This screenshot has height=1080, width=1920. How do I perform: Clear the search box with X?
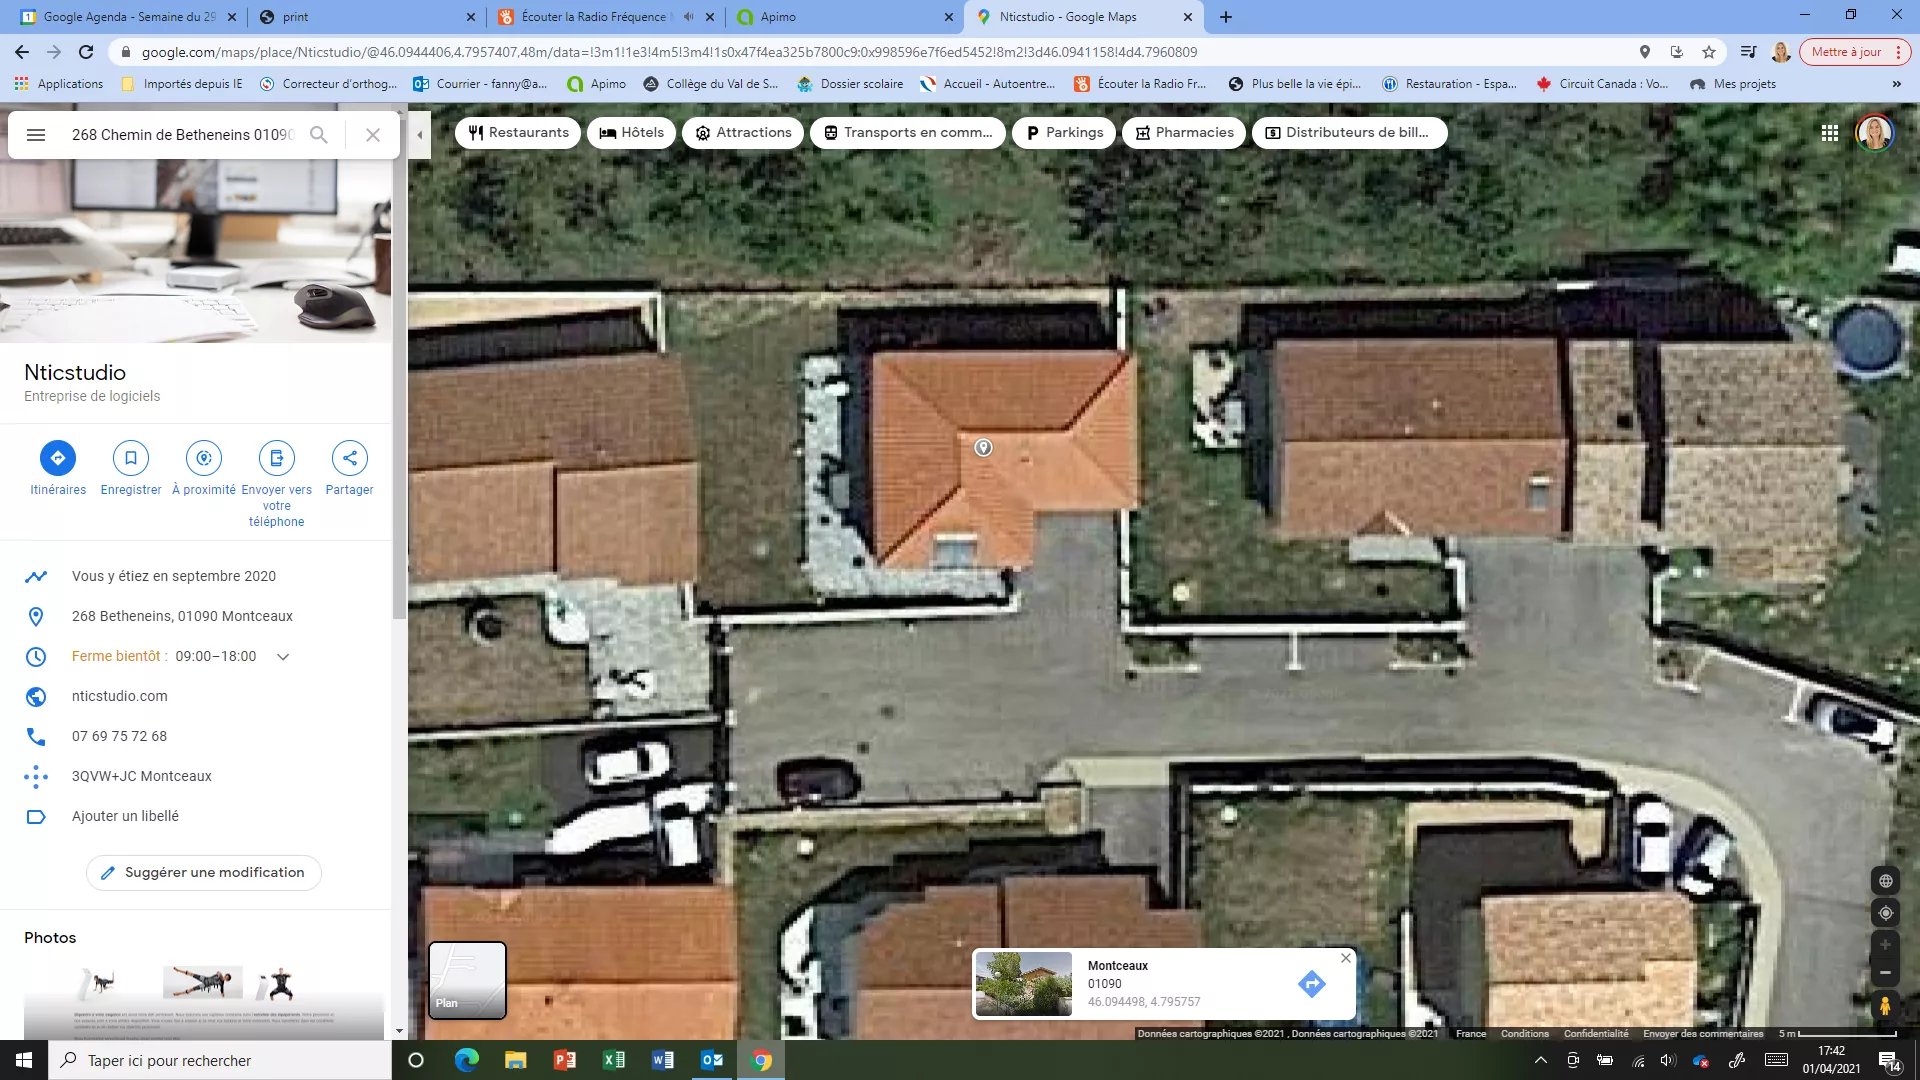(373, 134)
